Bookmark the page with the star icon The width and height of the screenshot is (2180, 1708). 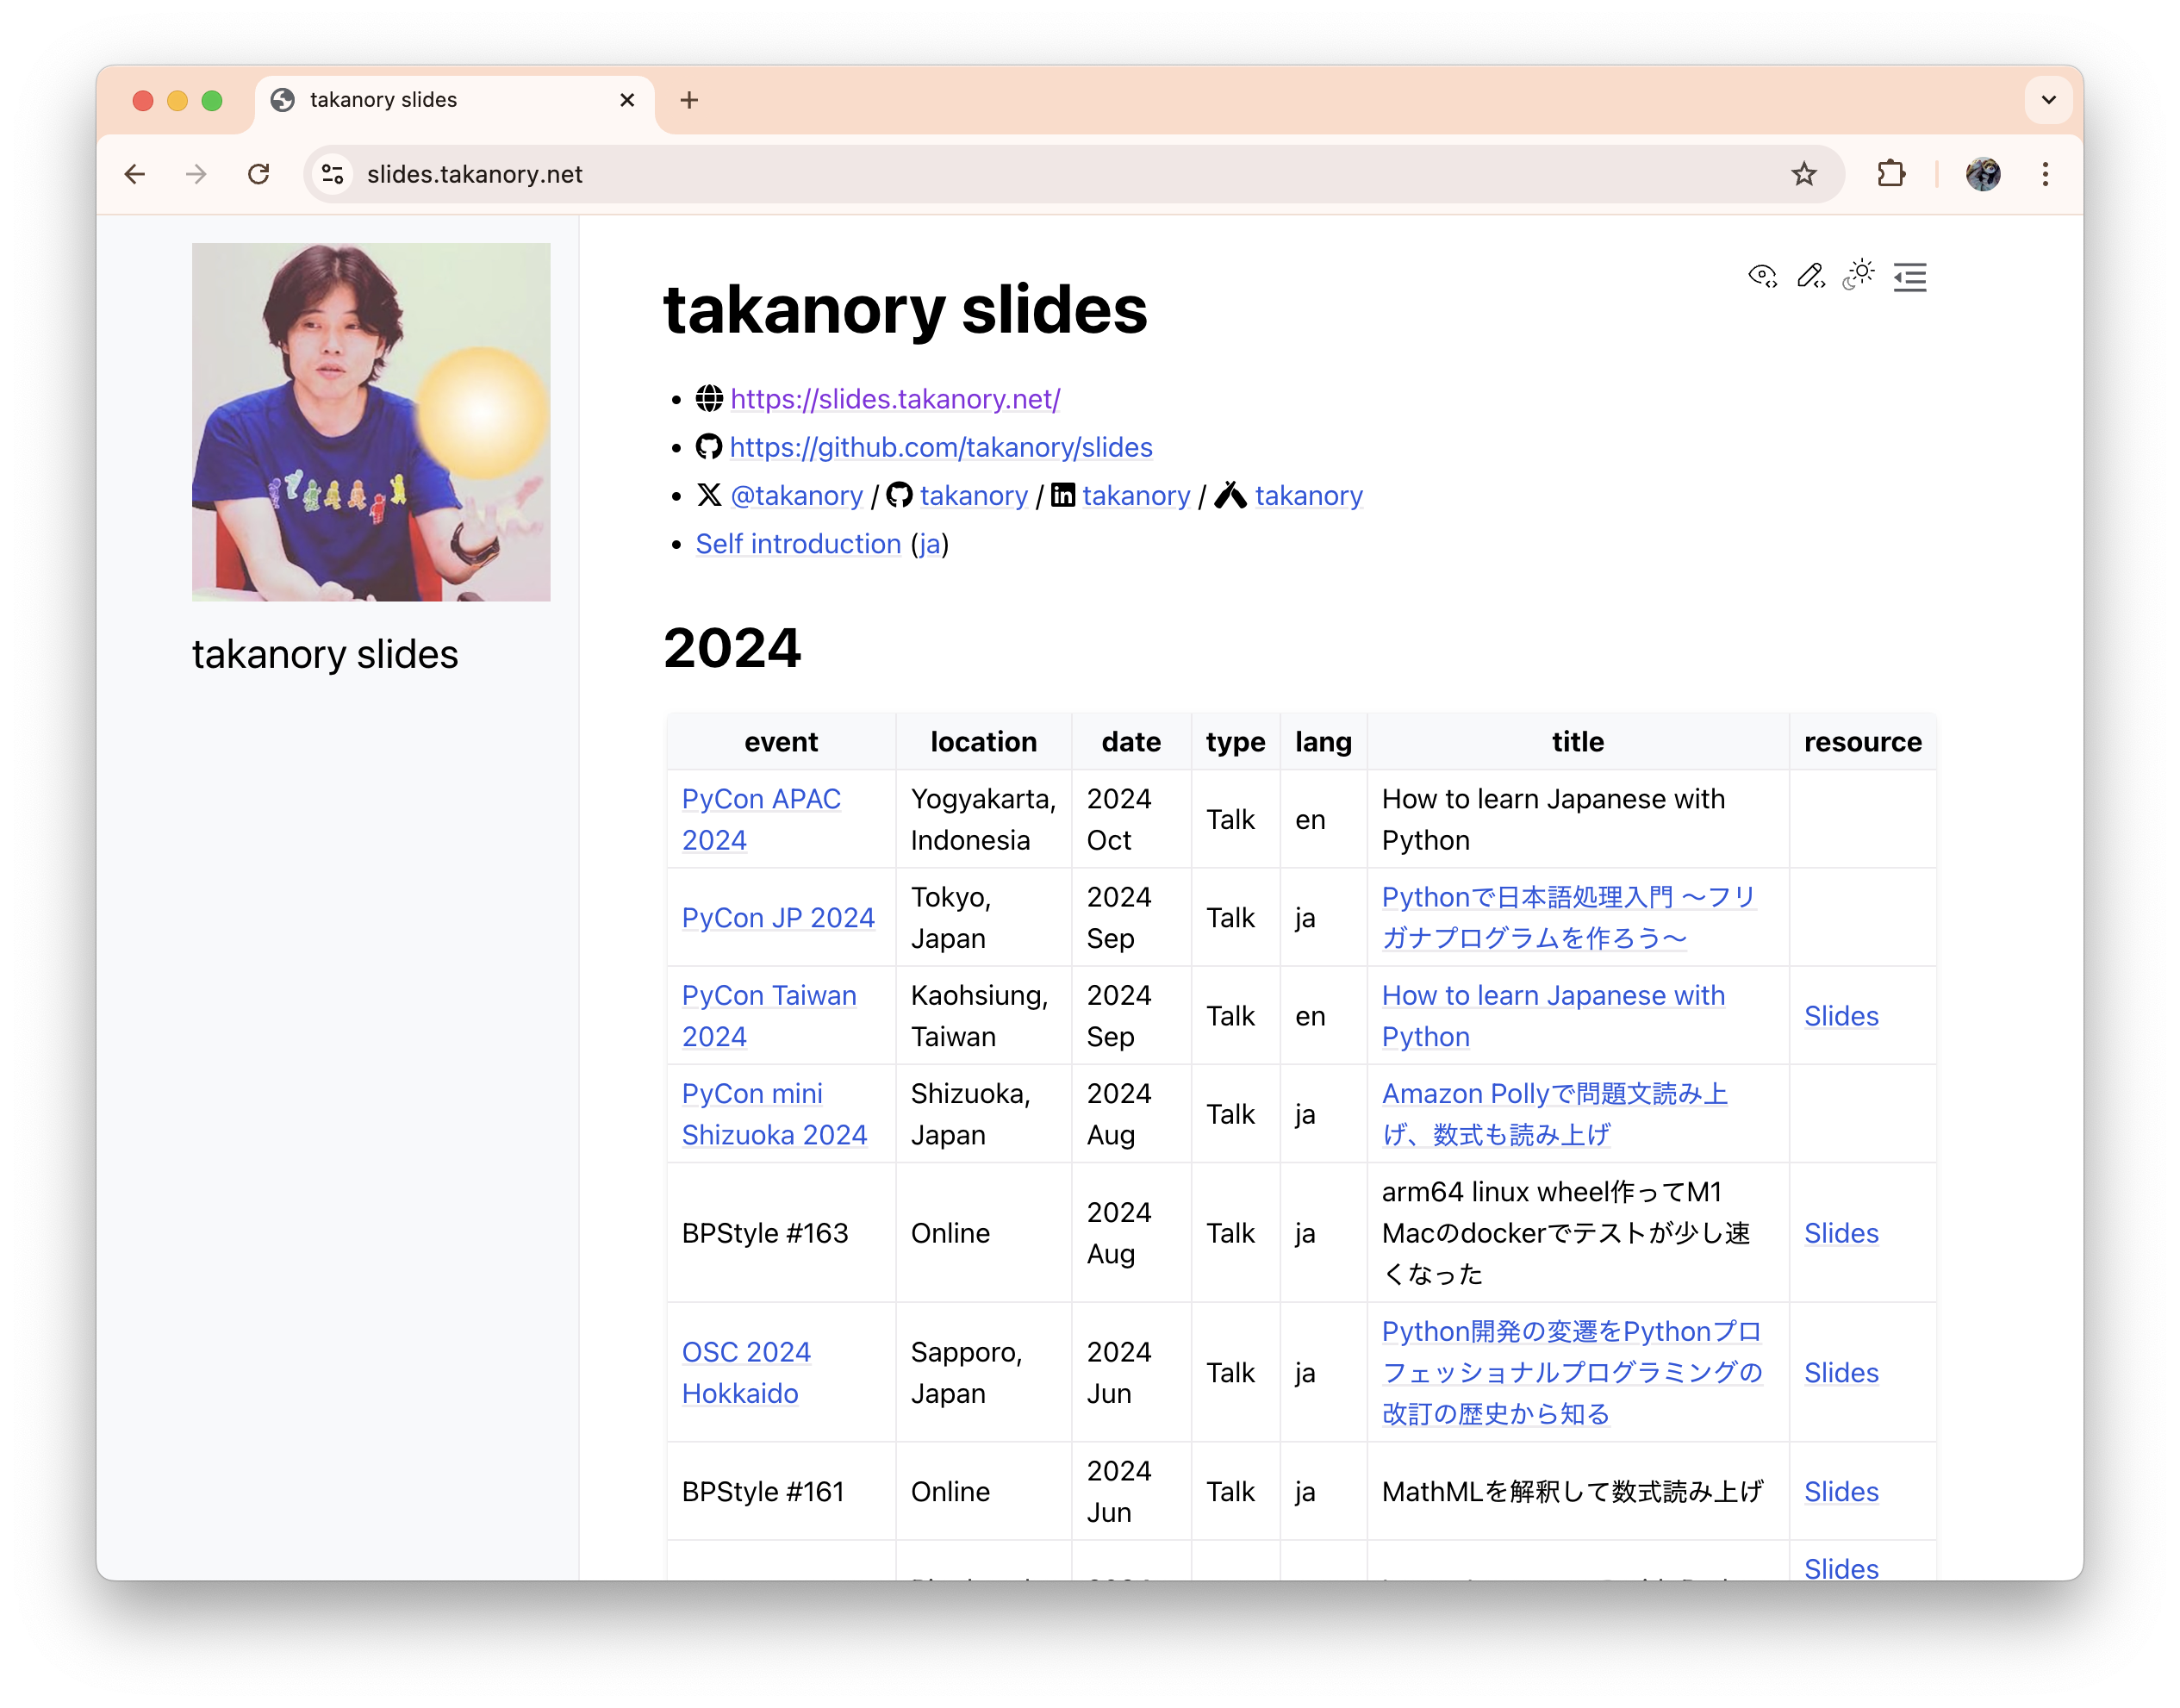pos(1804,174)
